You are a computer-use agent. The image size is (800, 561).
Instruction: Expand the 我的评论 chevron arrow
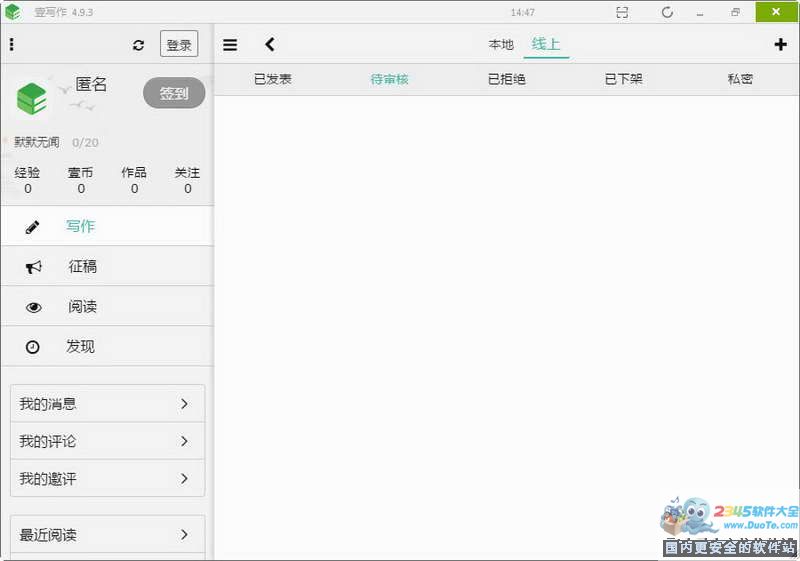pos(184,441)
